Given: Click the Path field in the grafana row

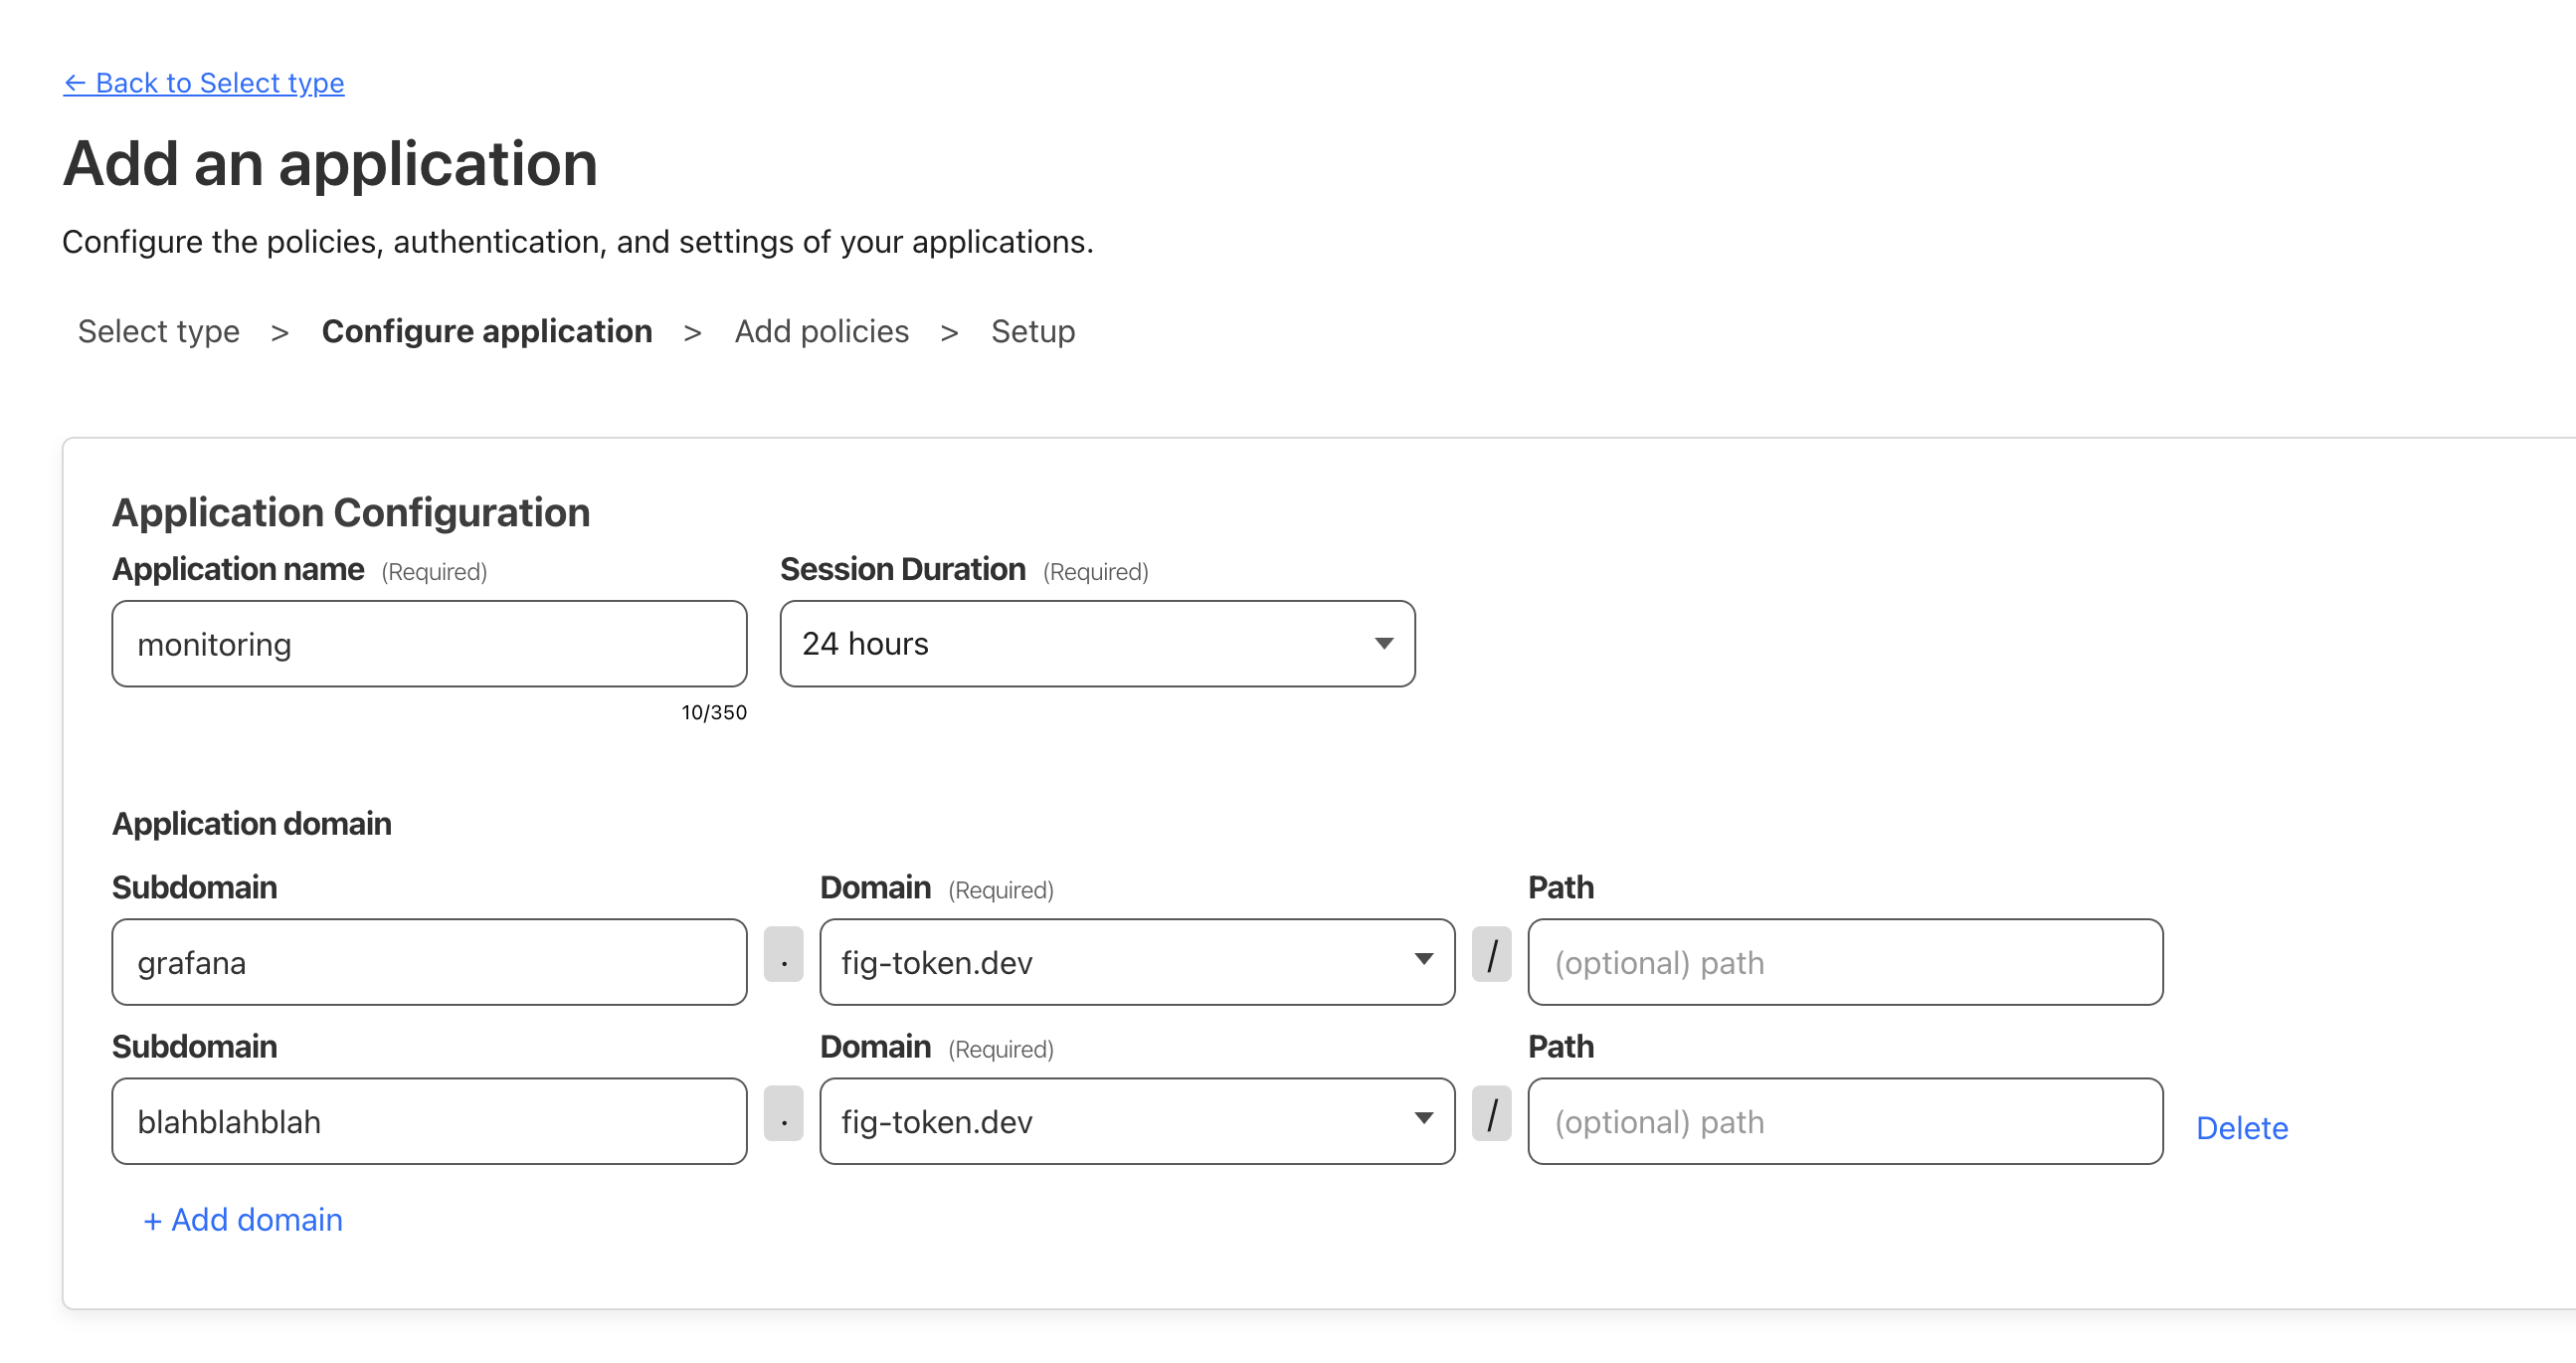Looking at the screenshot, I should pos(1845,962).
